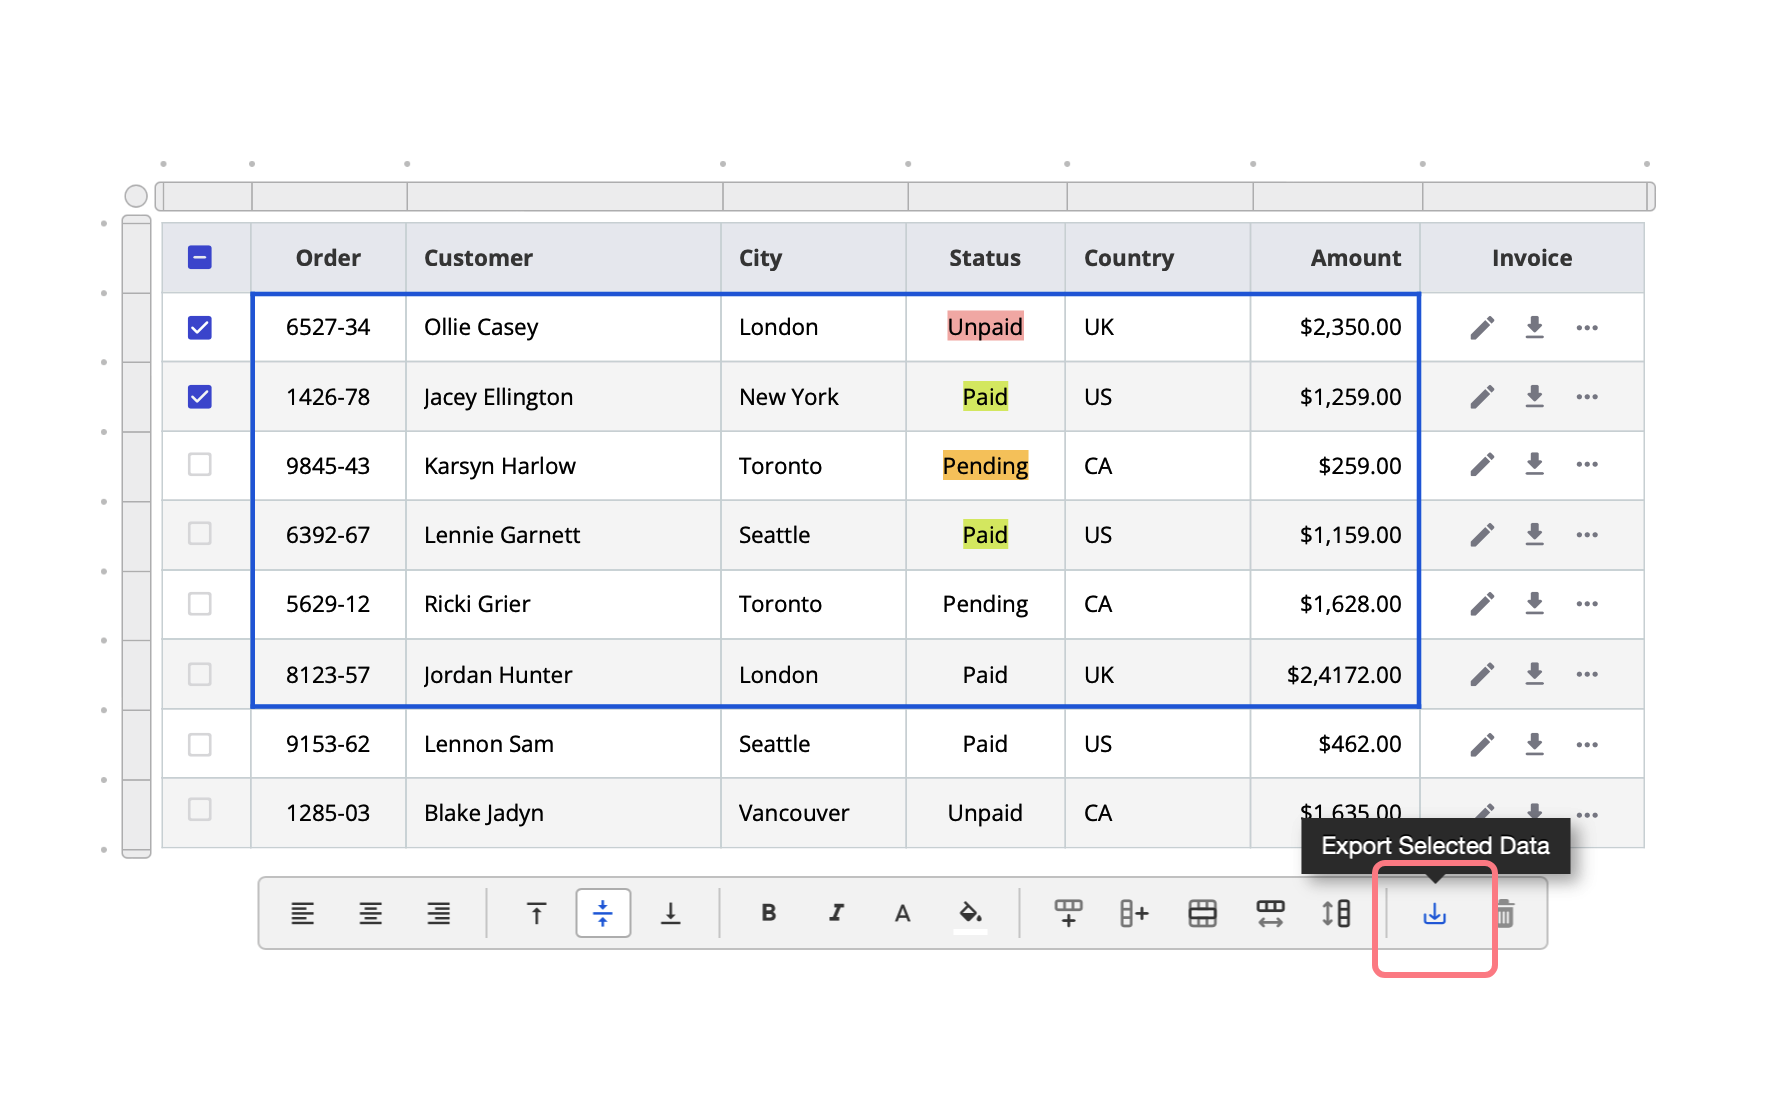Check the Karsyn Harlow row checkbox
1766x1100 pixels.
[200, 465]
